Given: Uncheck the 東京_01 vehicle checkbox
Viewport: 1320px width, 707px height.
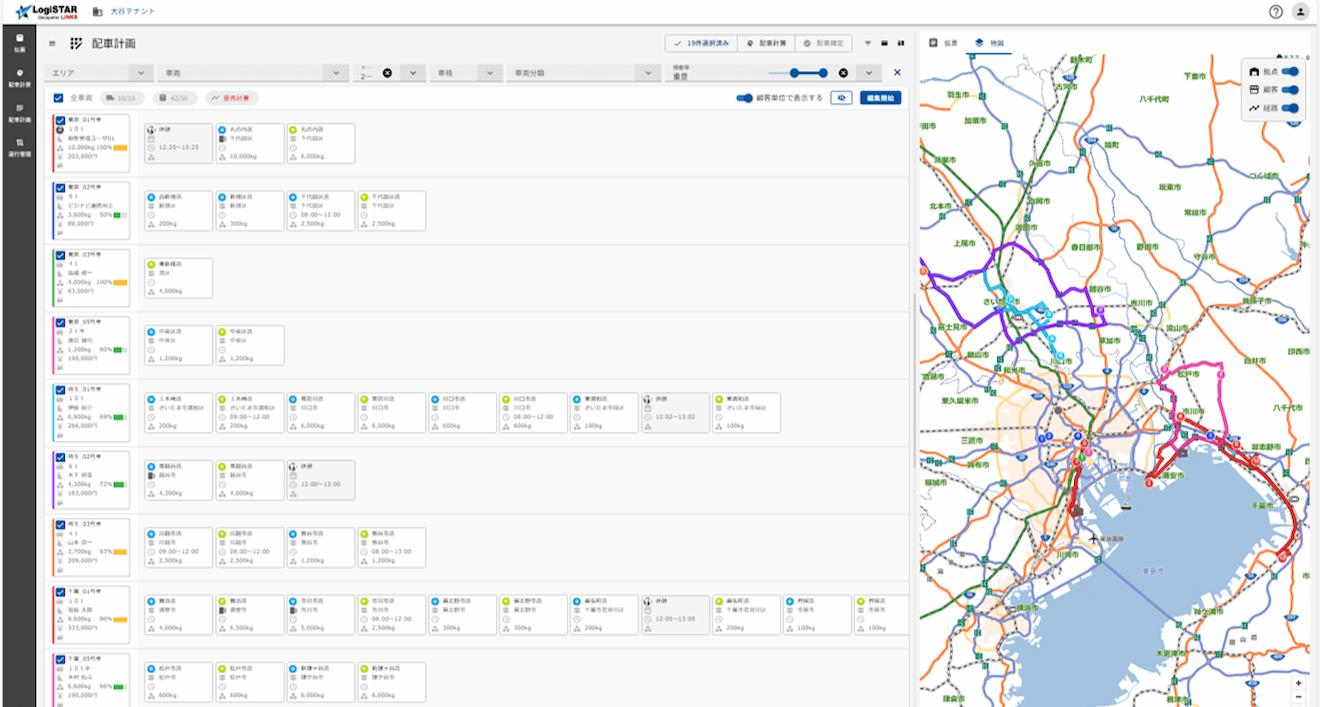Looking at the screenshot, I should [x=60, y=121].
